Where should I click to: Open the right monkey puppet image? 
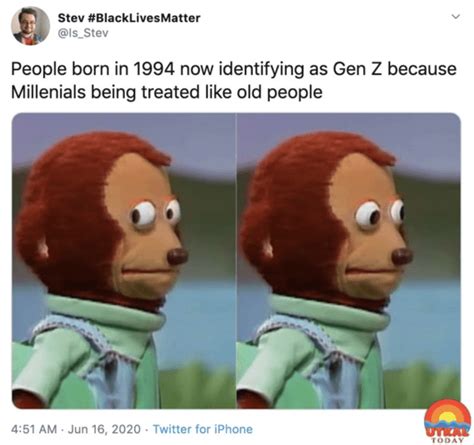tap(349, 261)
